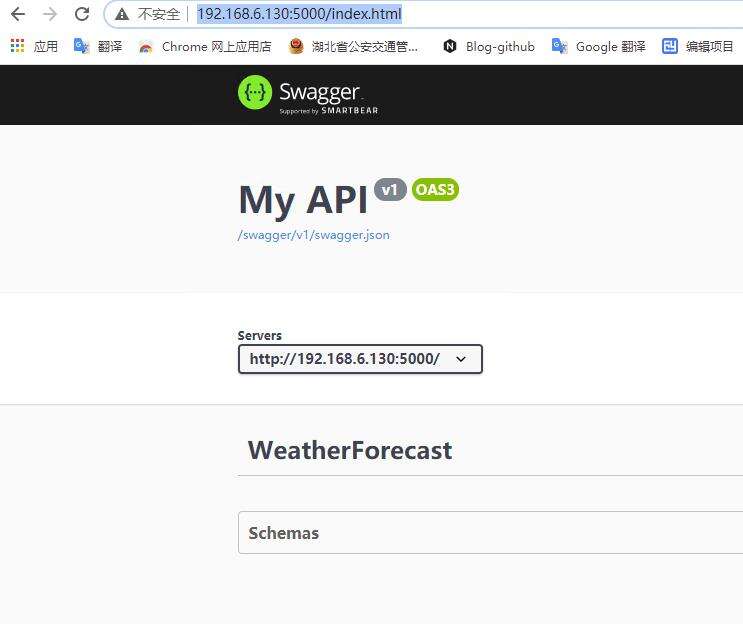743x624 pixels.
Task: Reload the page with refresh icon
Action: 82,14
